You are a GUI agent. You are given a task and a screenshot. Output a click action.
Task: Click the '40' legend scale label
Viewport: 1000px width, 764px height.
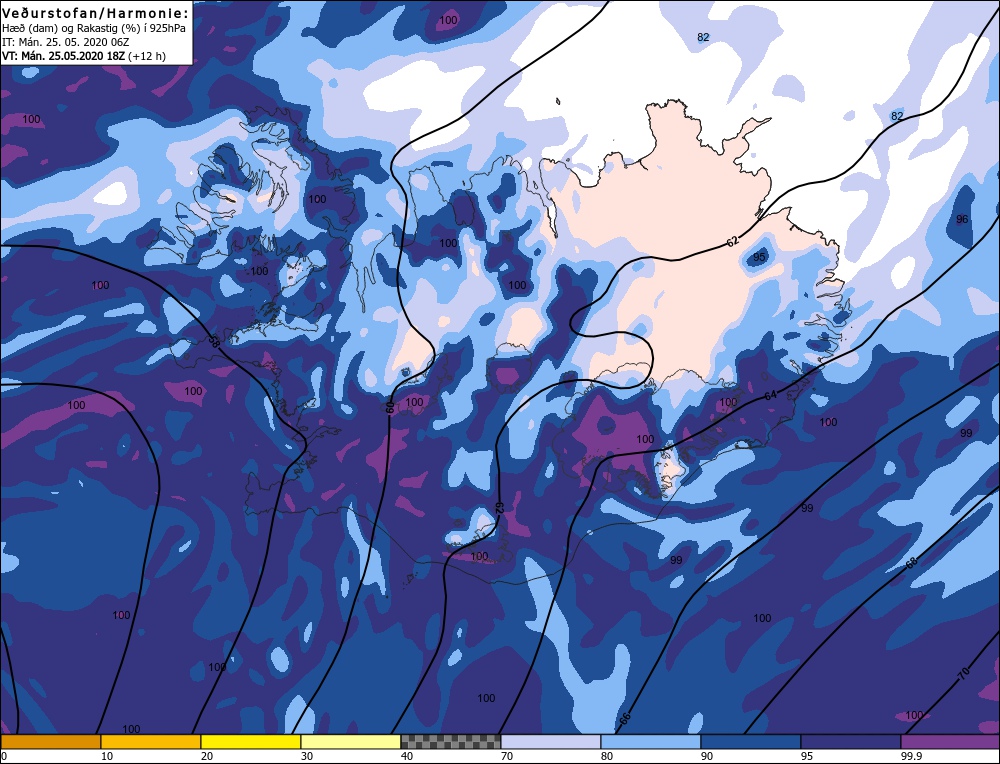tap(407, 756)
